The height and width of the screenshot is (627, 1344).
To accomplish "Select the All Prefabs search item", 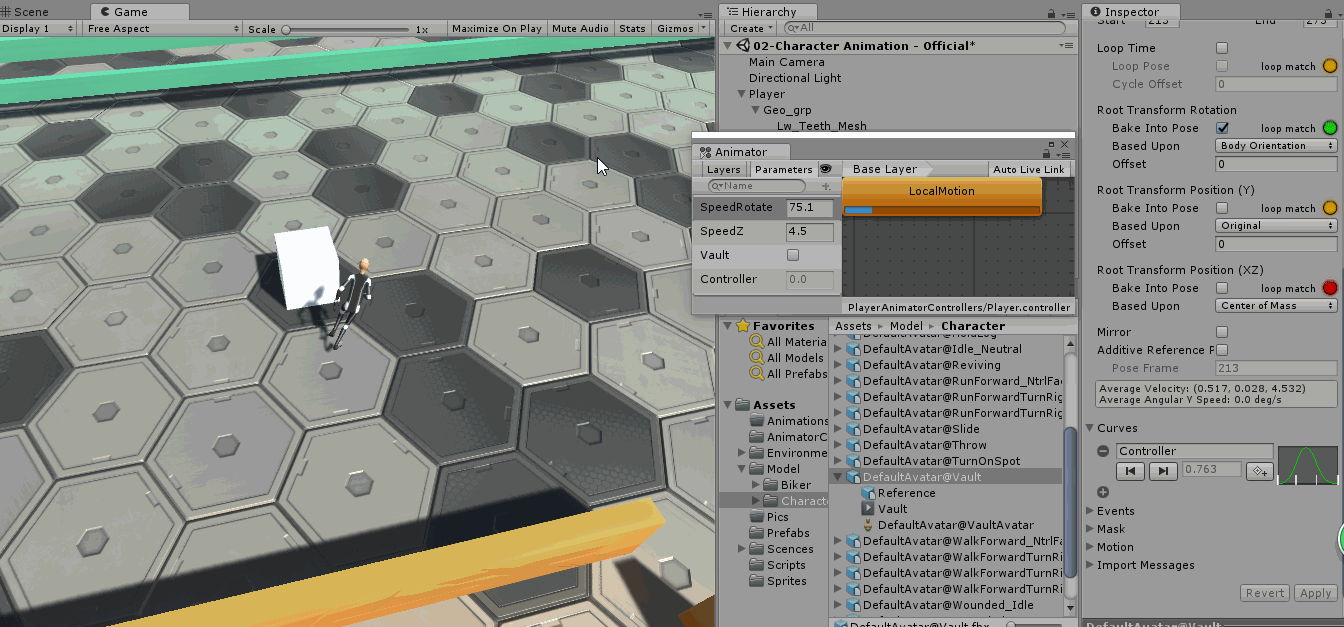I will pos(789,374).
